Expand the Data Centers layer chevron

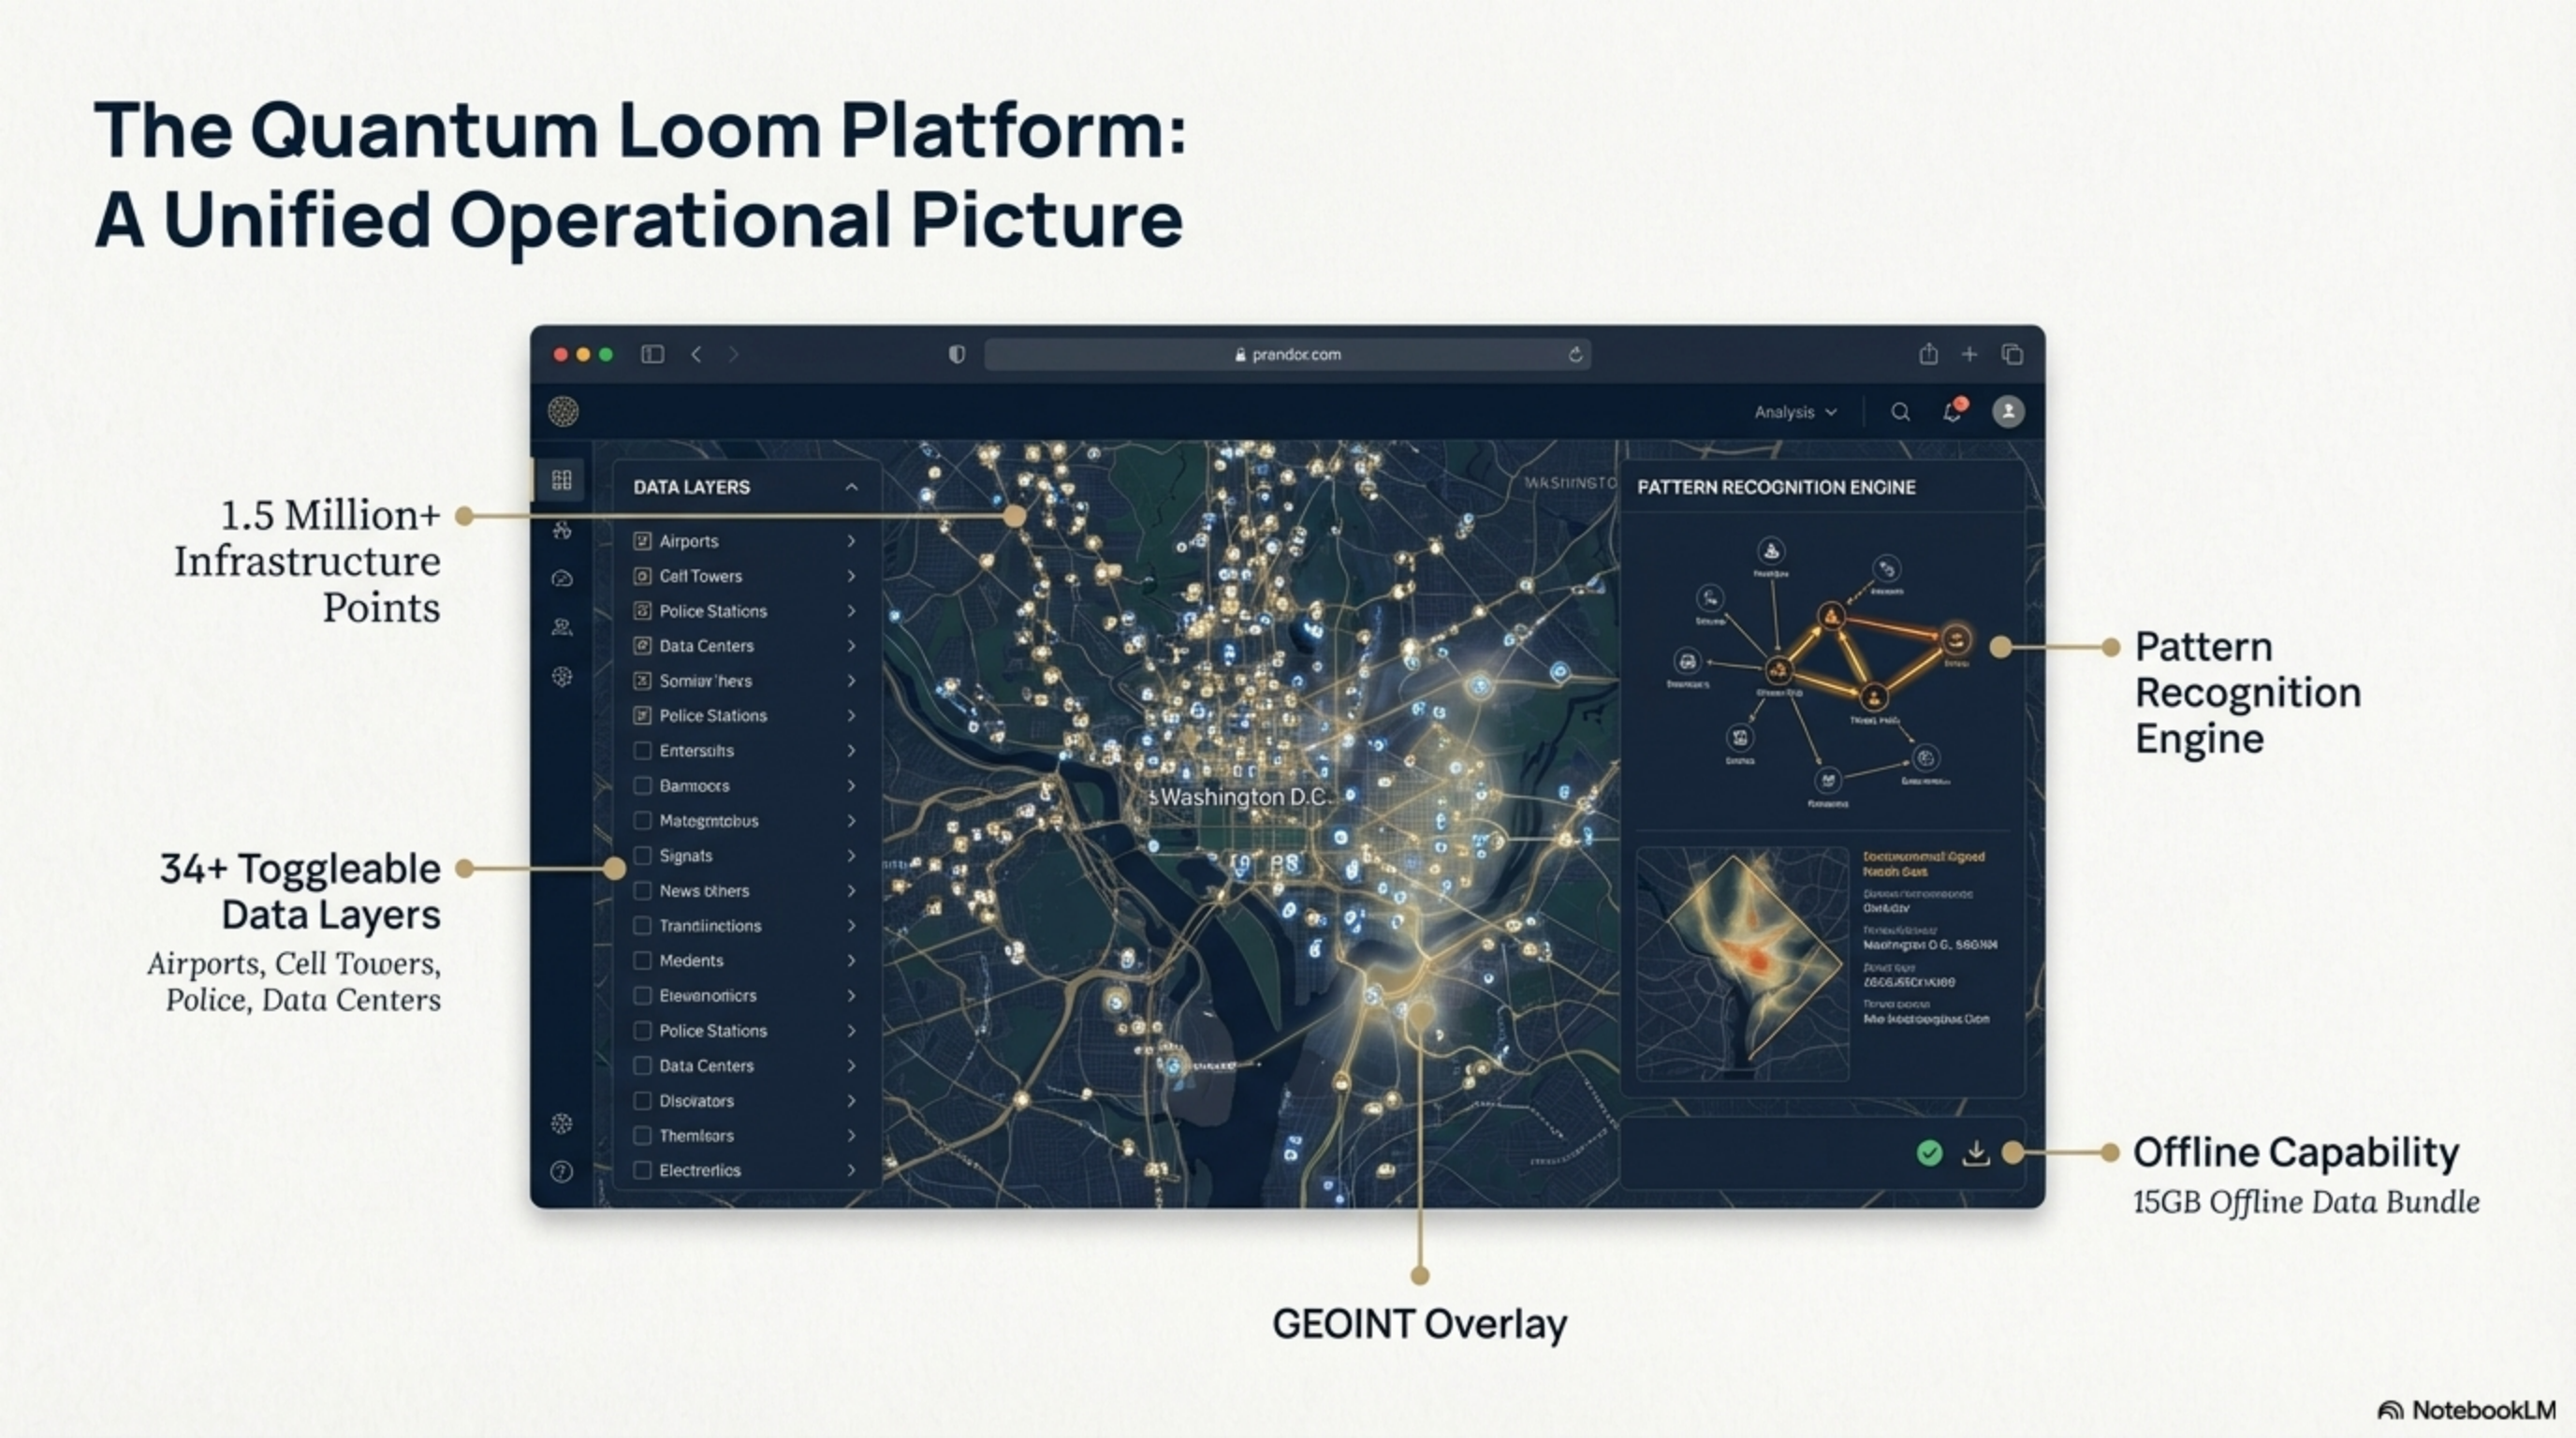pyautogui.click(x=851, y=646)
